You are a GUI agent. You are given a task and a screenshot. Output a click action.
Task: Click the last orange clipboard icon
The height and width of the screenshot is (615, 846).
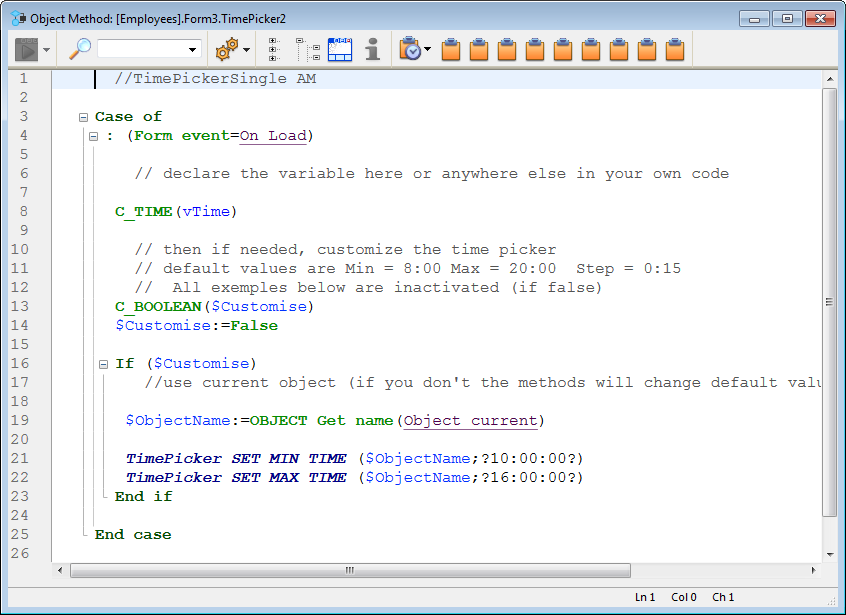pyautogui.click(x=675, y=49)
